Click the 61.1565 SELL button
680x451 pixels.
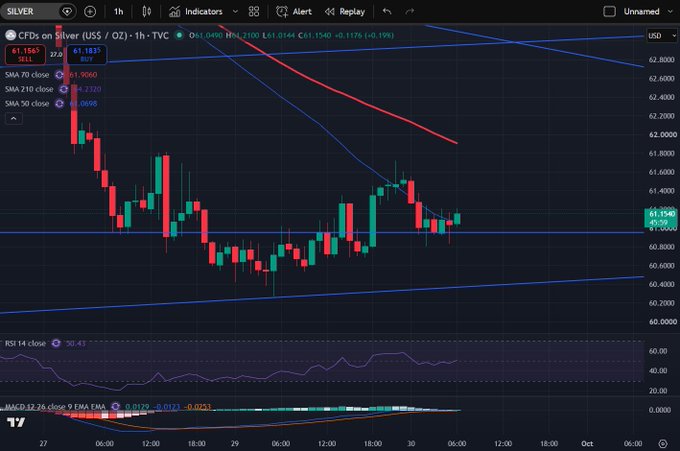pyautogui.click(x=25, y=54)
